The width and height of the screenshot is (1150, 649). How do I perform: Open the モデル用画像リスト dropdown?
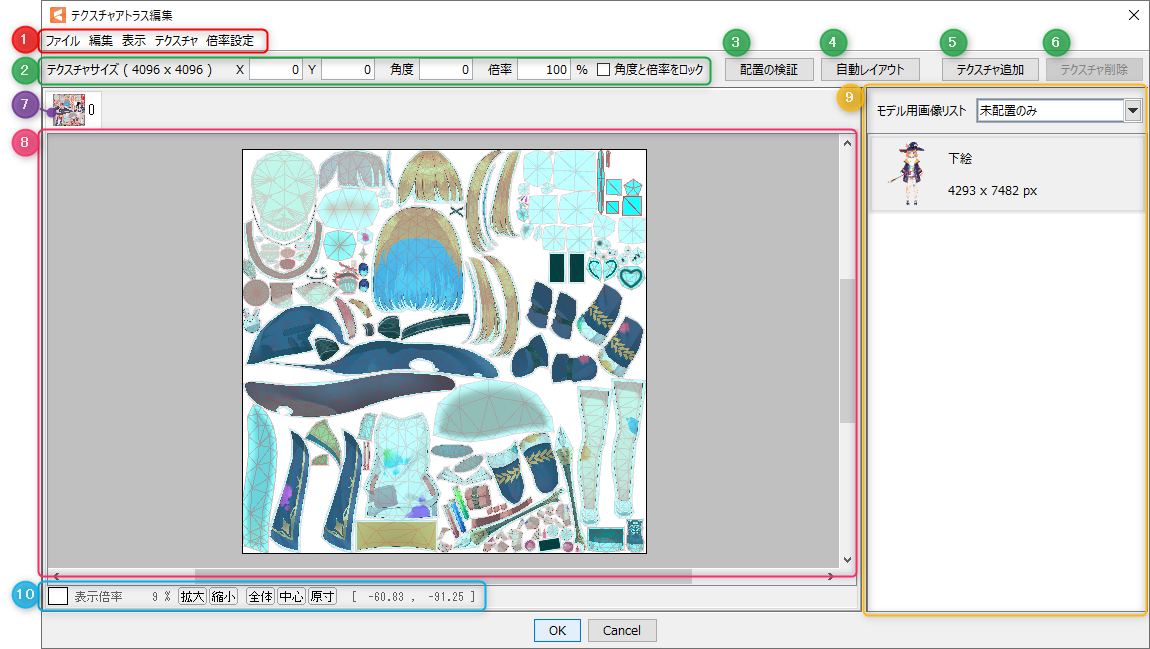point(1059,111)
